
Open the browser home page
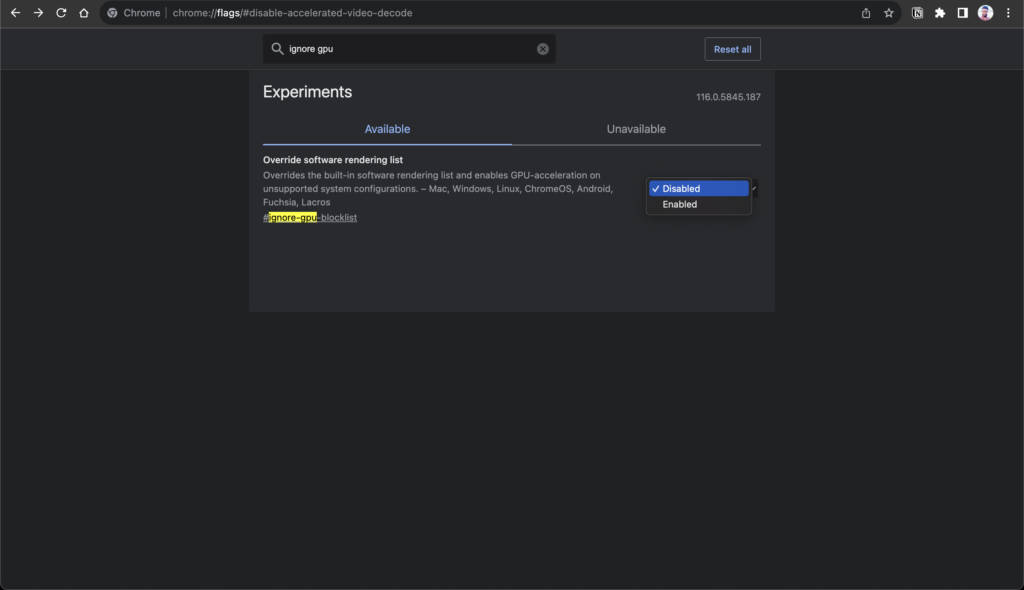click(x=84, y=13)
